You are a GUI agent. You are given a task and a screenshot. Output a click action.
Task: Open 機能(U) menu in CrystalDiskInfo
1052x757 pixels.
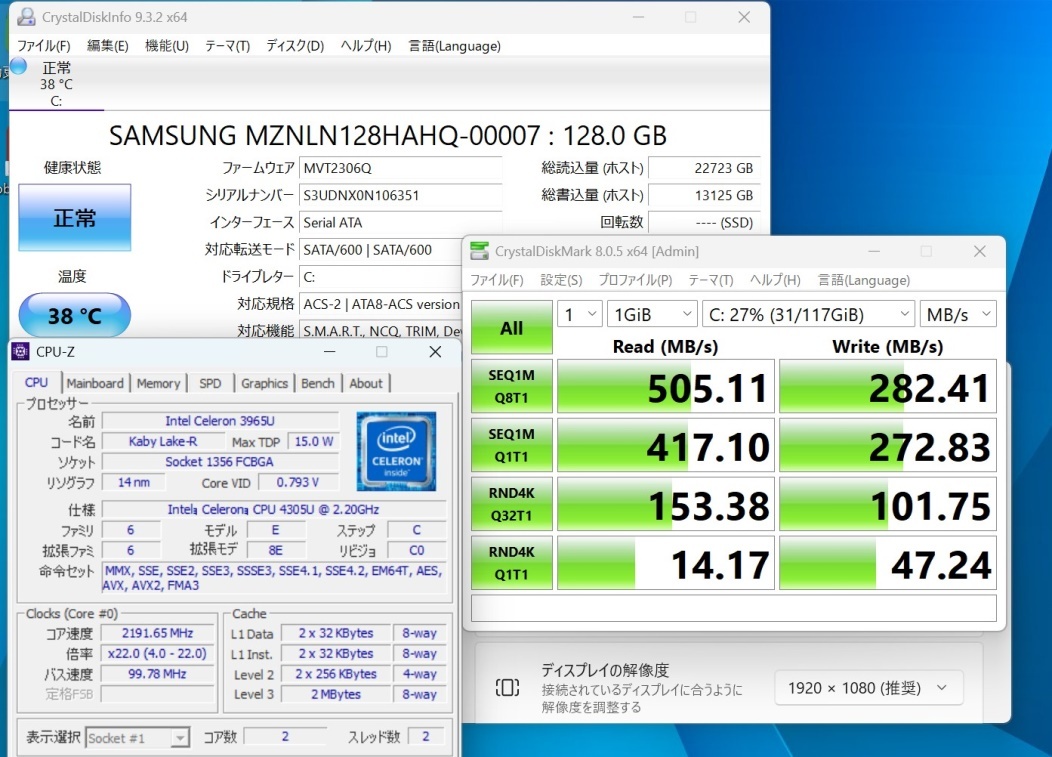167,46
